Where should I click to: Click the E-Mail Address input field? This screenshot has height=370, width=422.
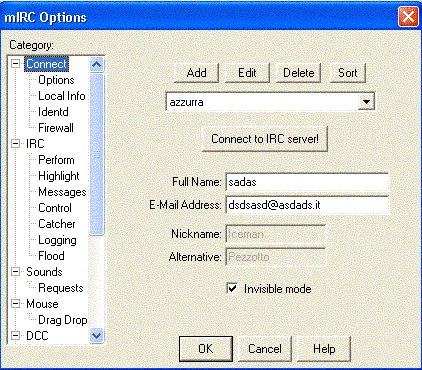[307, 205]
